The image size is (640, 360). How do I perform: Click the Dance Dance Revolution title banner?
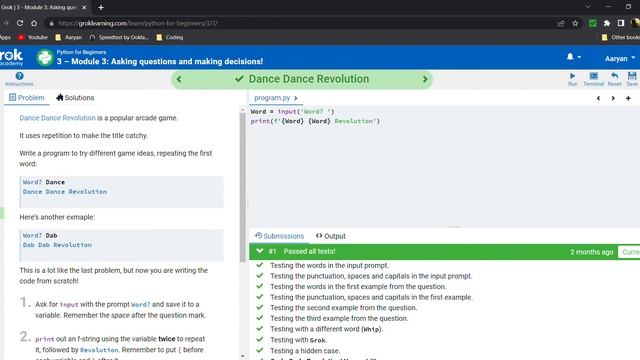302,79
